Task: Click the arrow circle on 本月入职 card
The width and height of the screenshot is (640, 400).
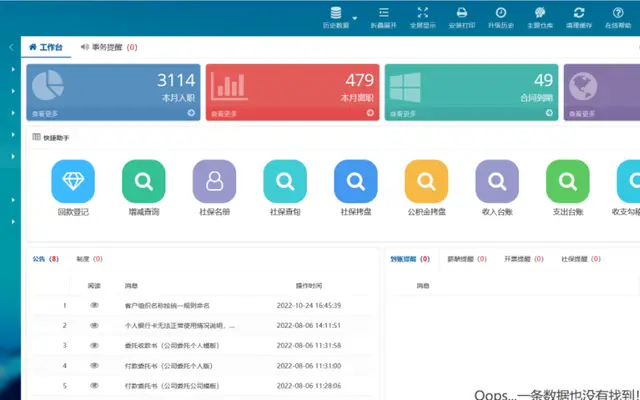Action: click(x=191, y=113)
